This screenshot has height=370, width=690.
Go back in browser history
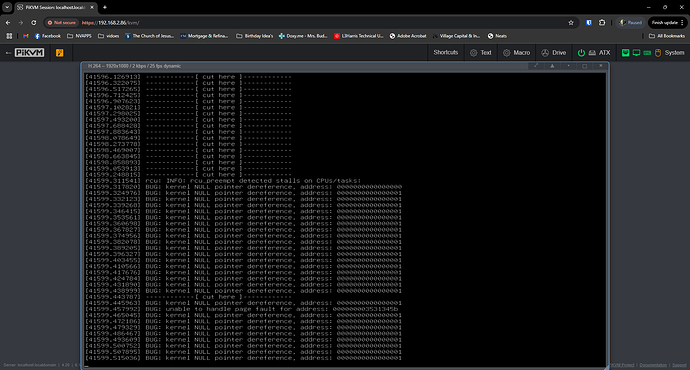click(8, 22)
